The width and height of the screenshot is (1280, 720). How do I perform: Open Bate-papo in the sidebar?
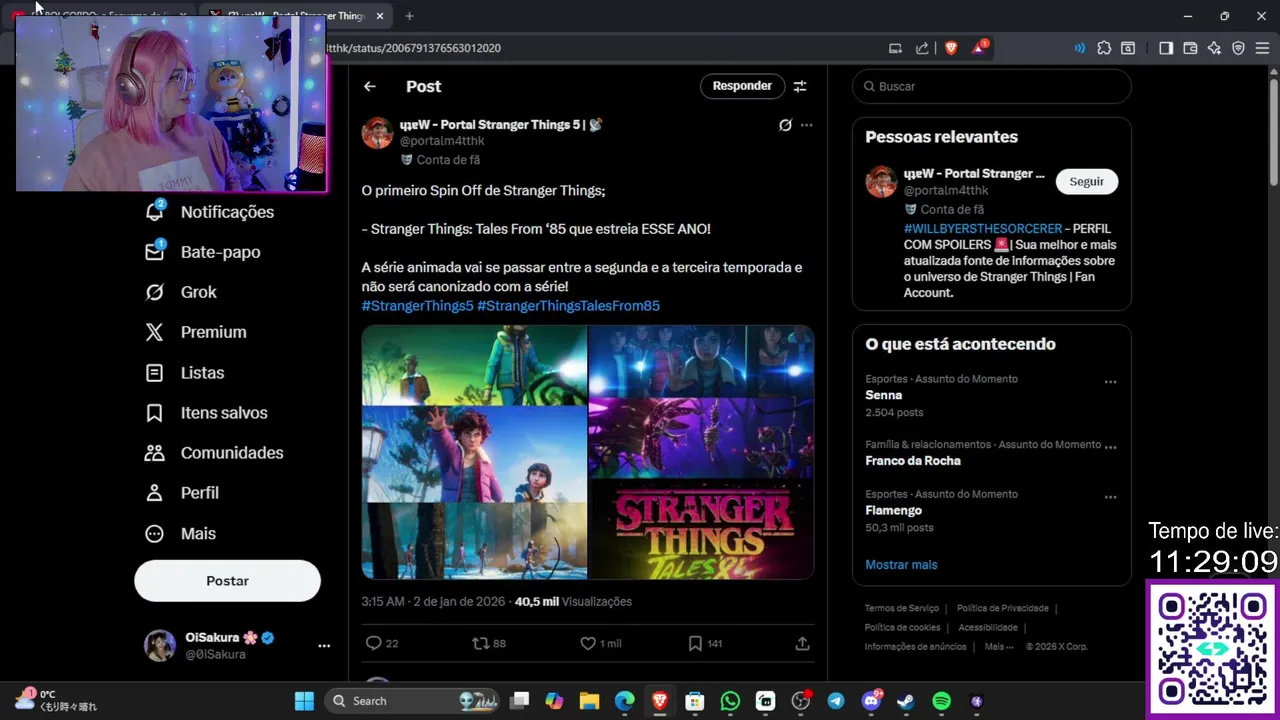(x=203, y=252)
